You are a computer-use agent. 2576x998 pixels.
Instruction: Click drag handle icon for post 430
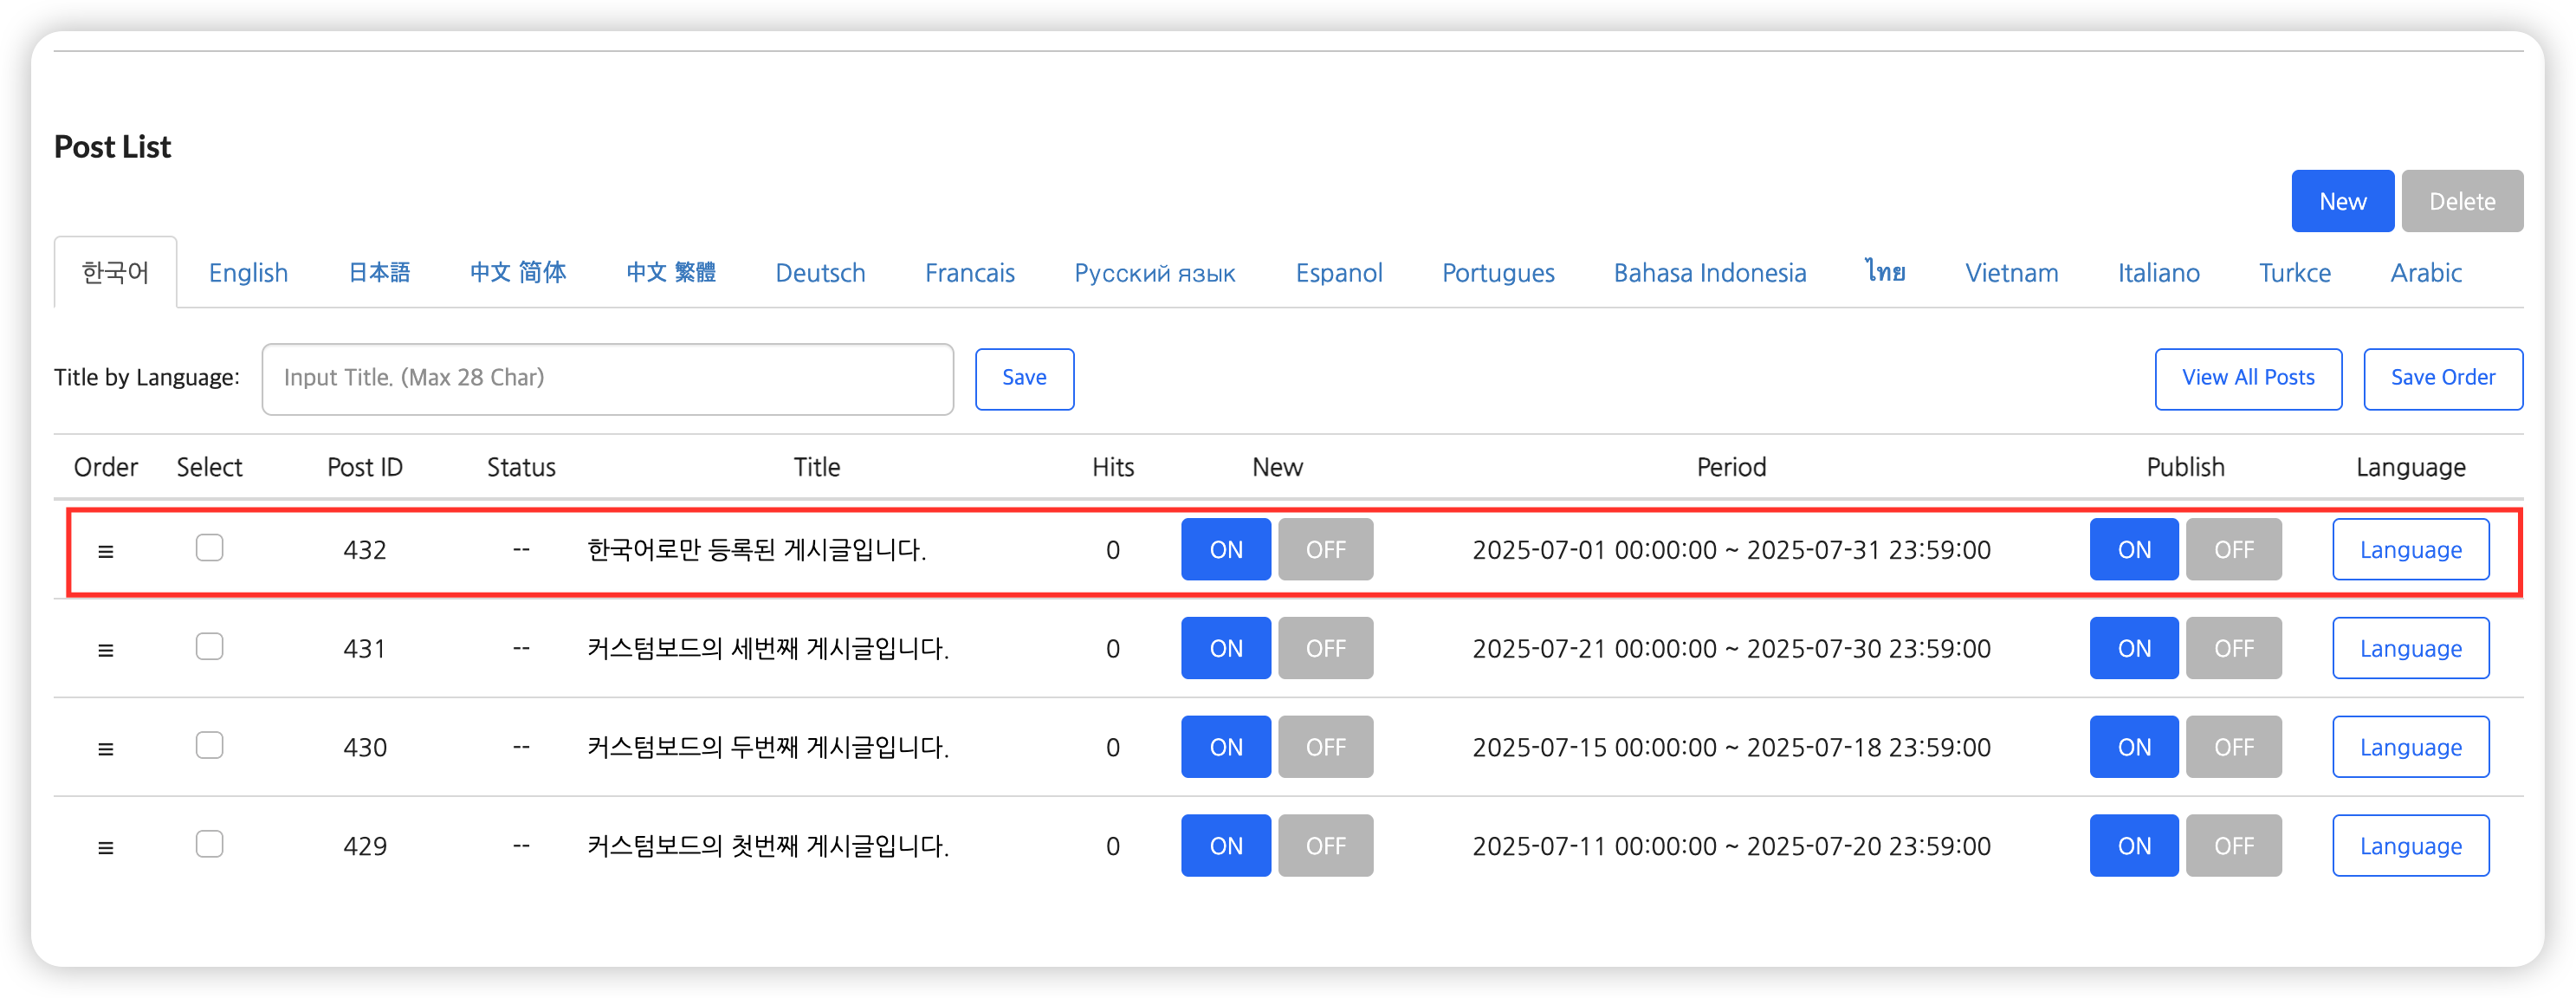(x=105, y=749)
